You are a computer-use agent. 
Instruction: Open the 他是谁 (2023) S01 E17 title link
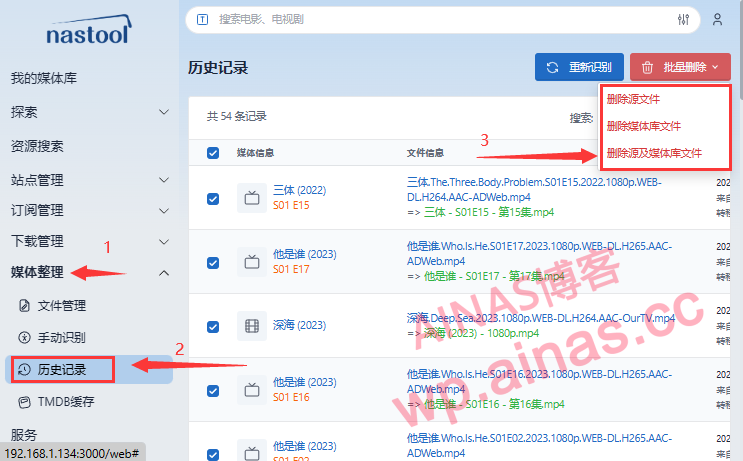305,254
